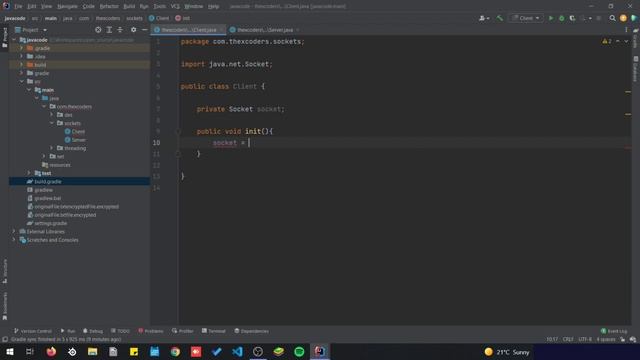
Task: Collapse the src folder in Project tree
Action: (x=22, y=81)
